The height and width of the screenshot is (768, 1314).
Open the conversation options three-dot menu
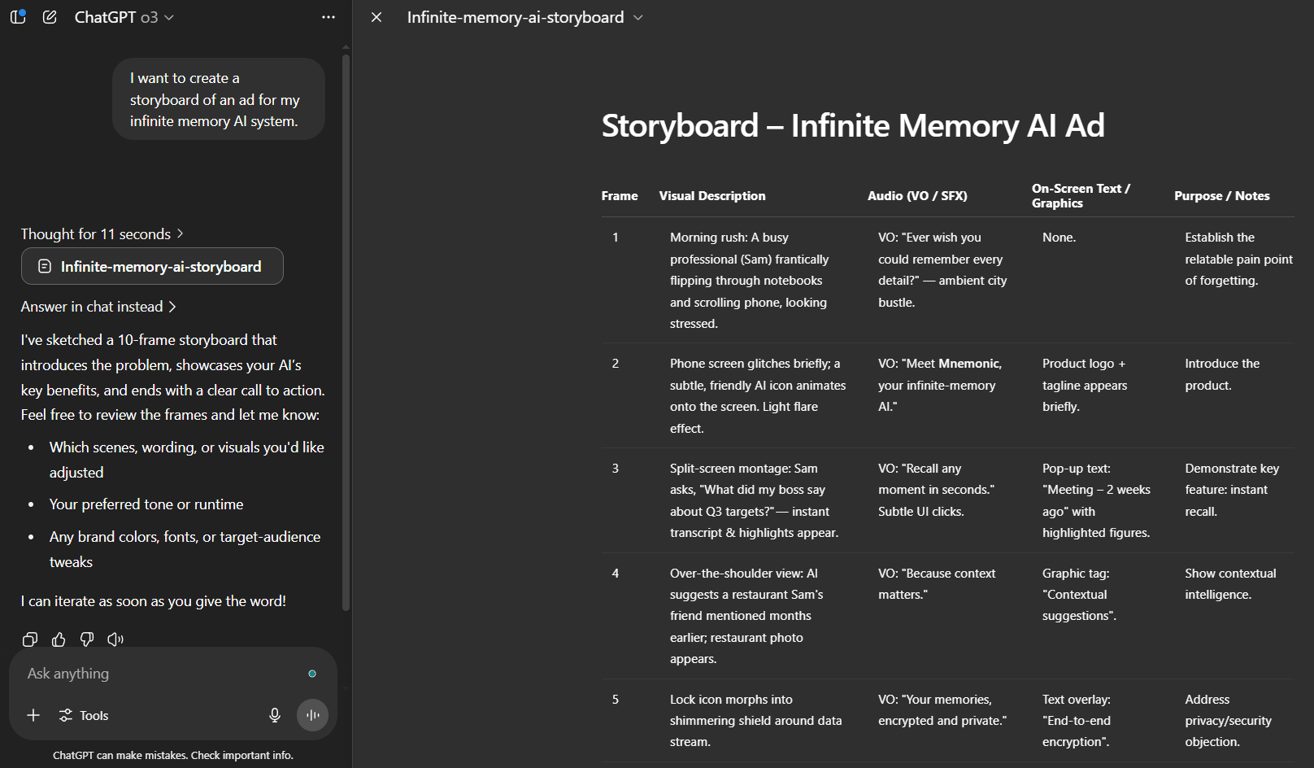tap(328, 17)
